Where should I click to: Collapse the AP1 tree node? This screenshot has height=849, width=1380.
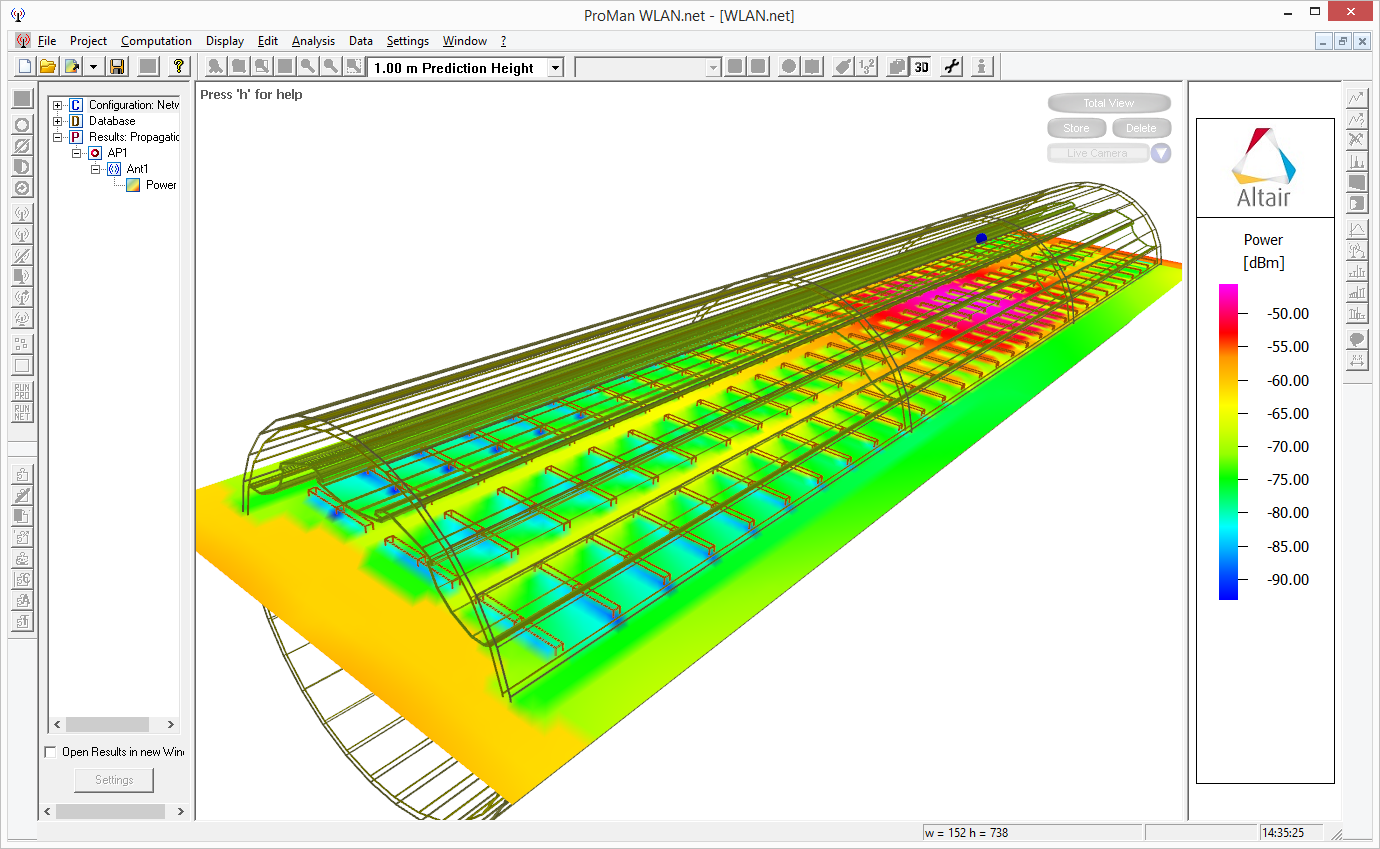(77, 153)
